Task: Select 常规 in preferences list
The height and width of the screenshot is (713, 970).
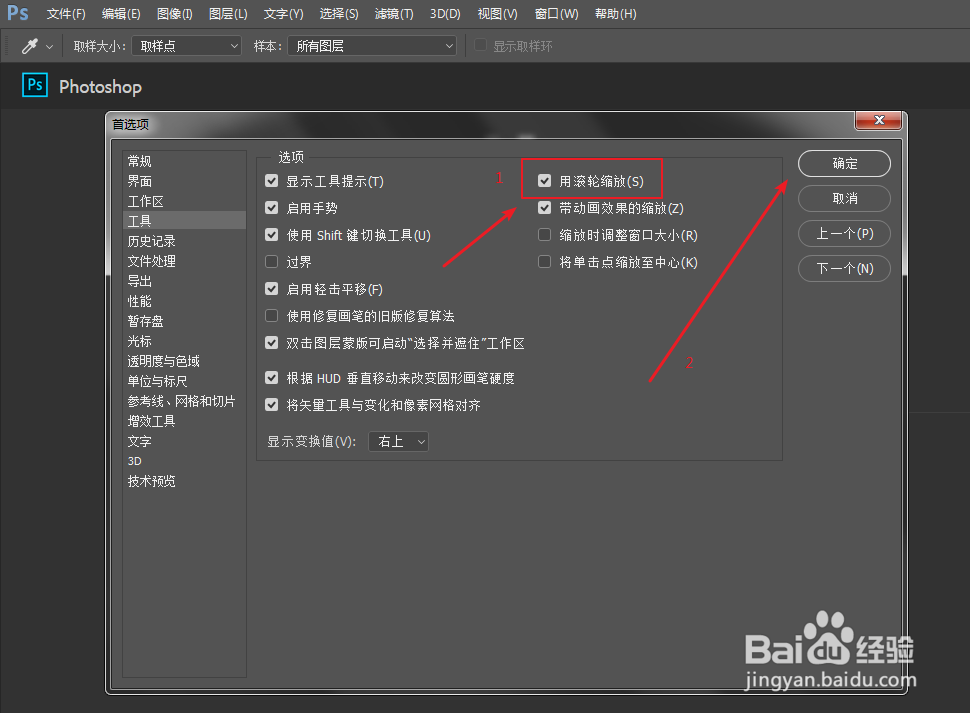Action: pos(184,161)
